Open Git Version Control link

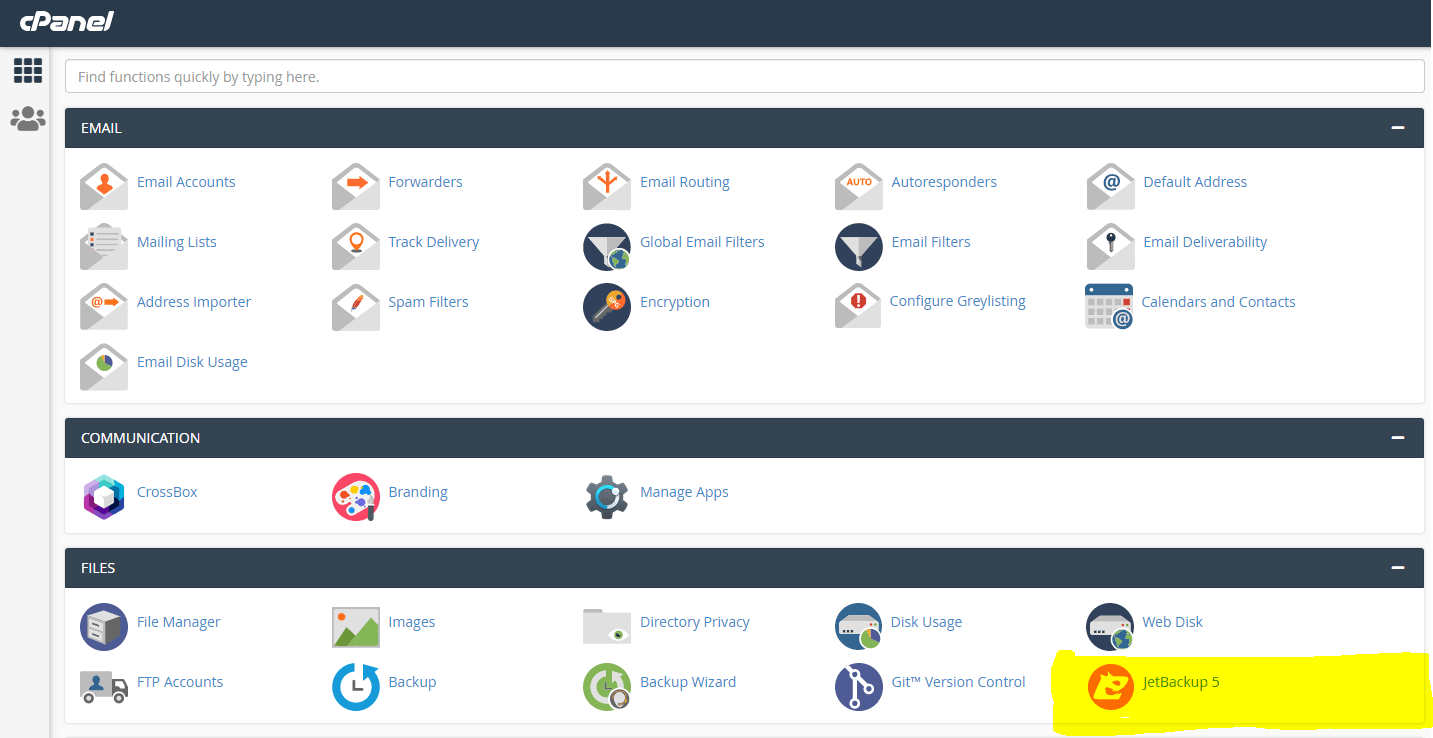pos(959,682)
